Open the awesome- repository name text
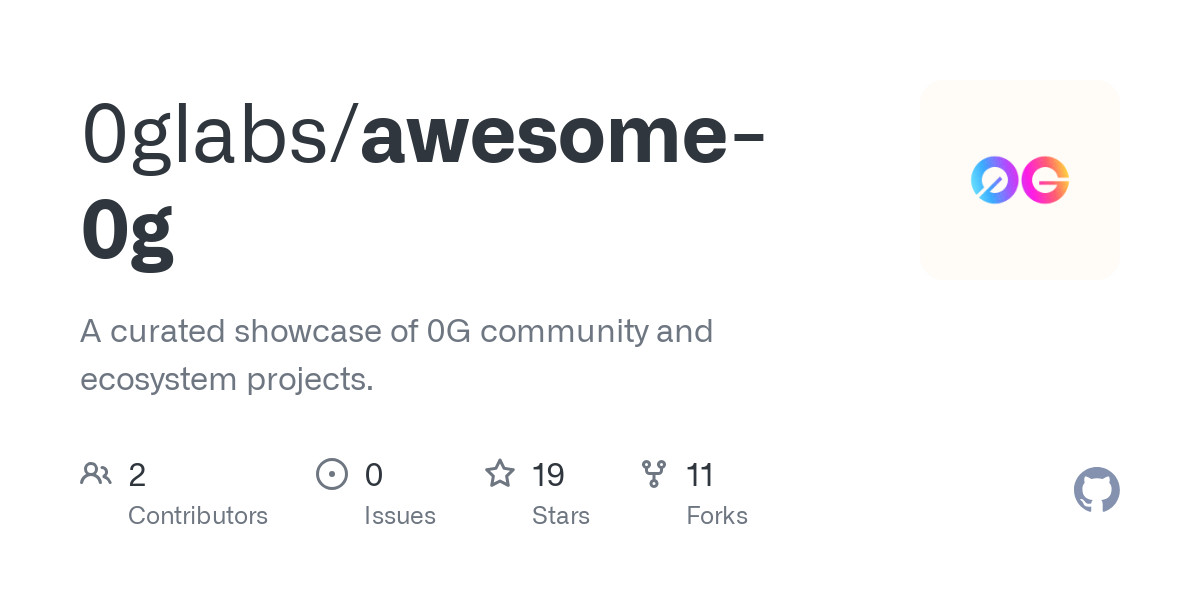 [x=563, y=135]
